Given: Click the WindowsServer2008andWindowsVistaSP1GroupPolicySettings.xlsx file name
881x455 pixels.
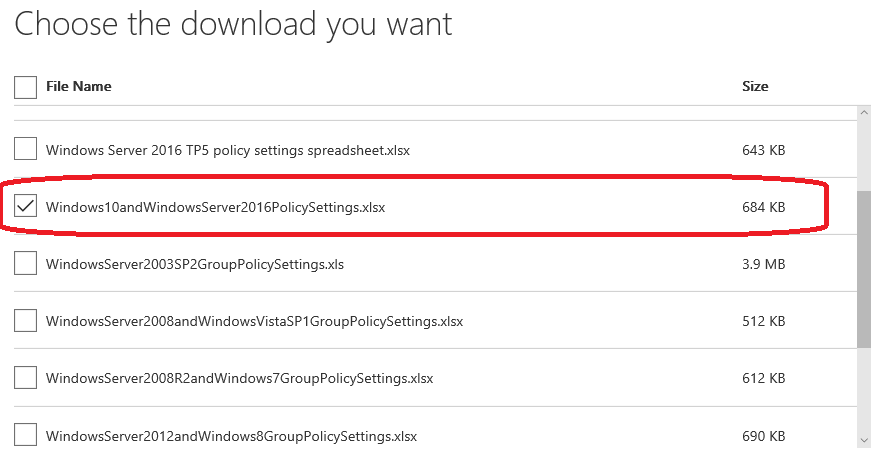Looking at the screenshot, I should tap(254, 322).
